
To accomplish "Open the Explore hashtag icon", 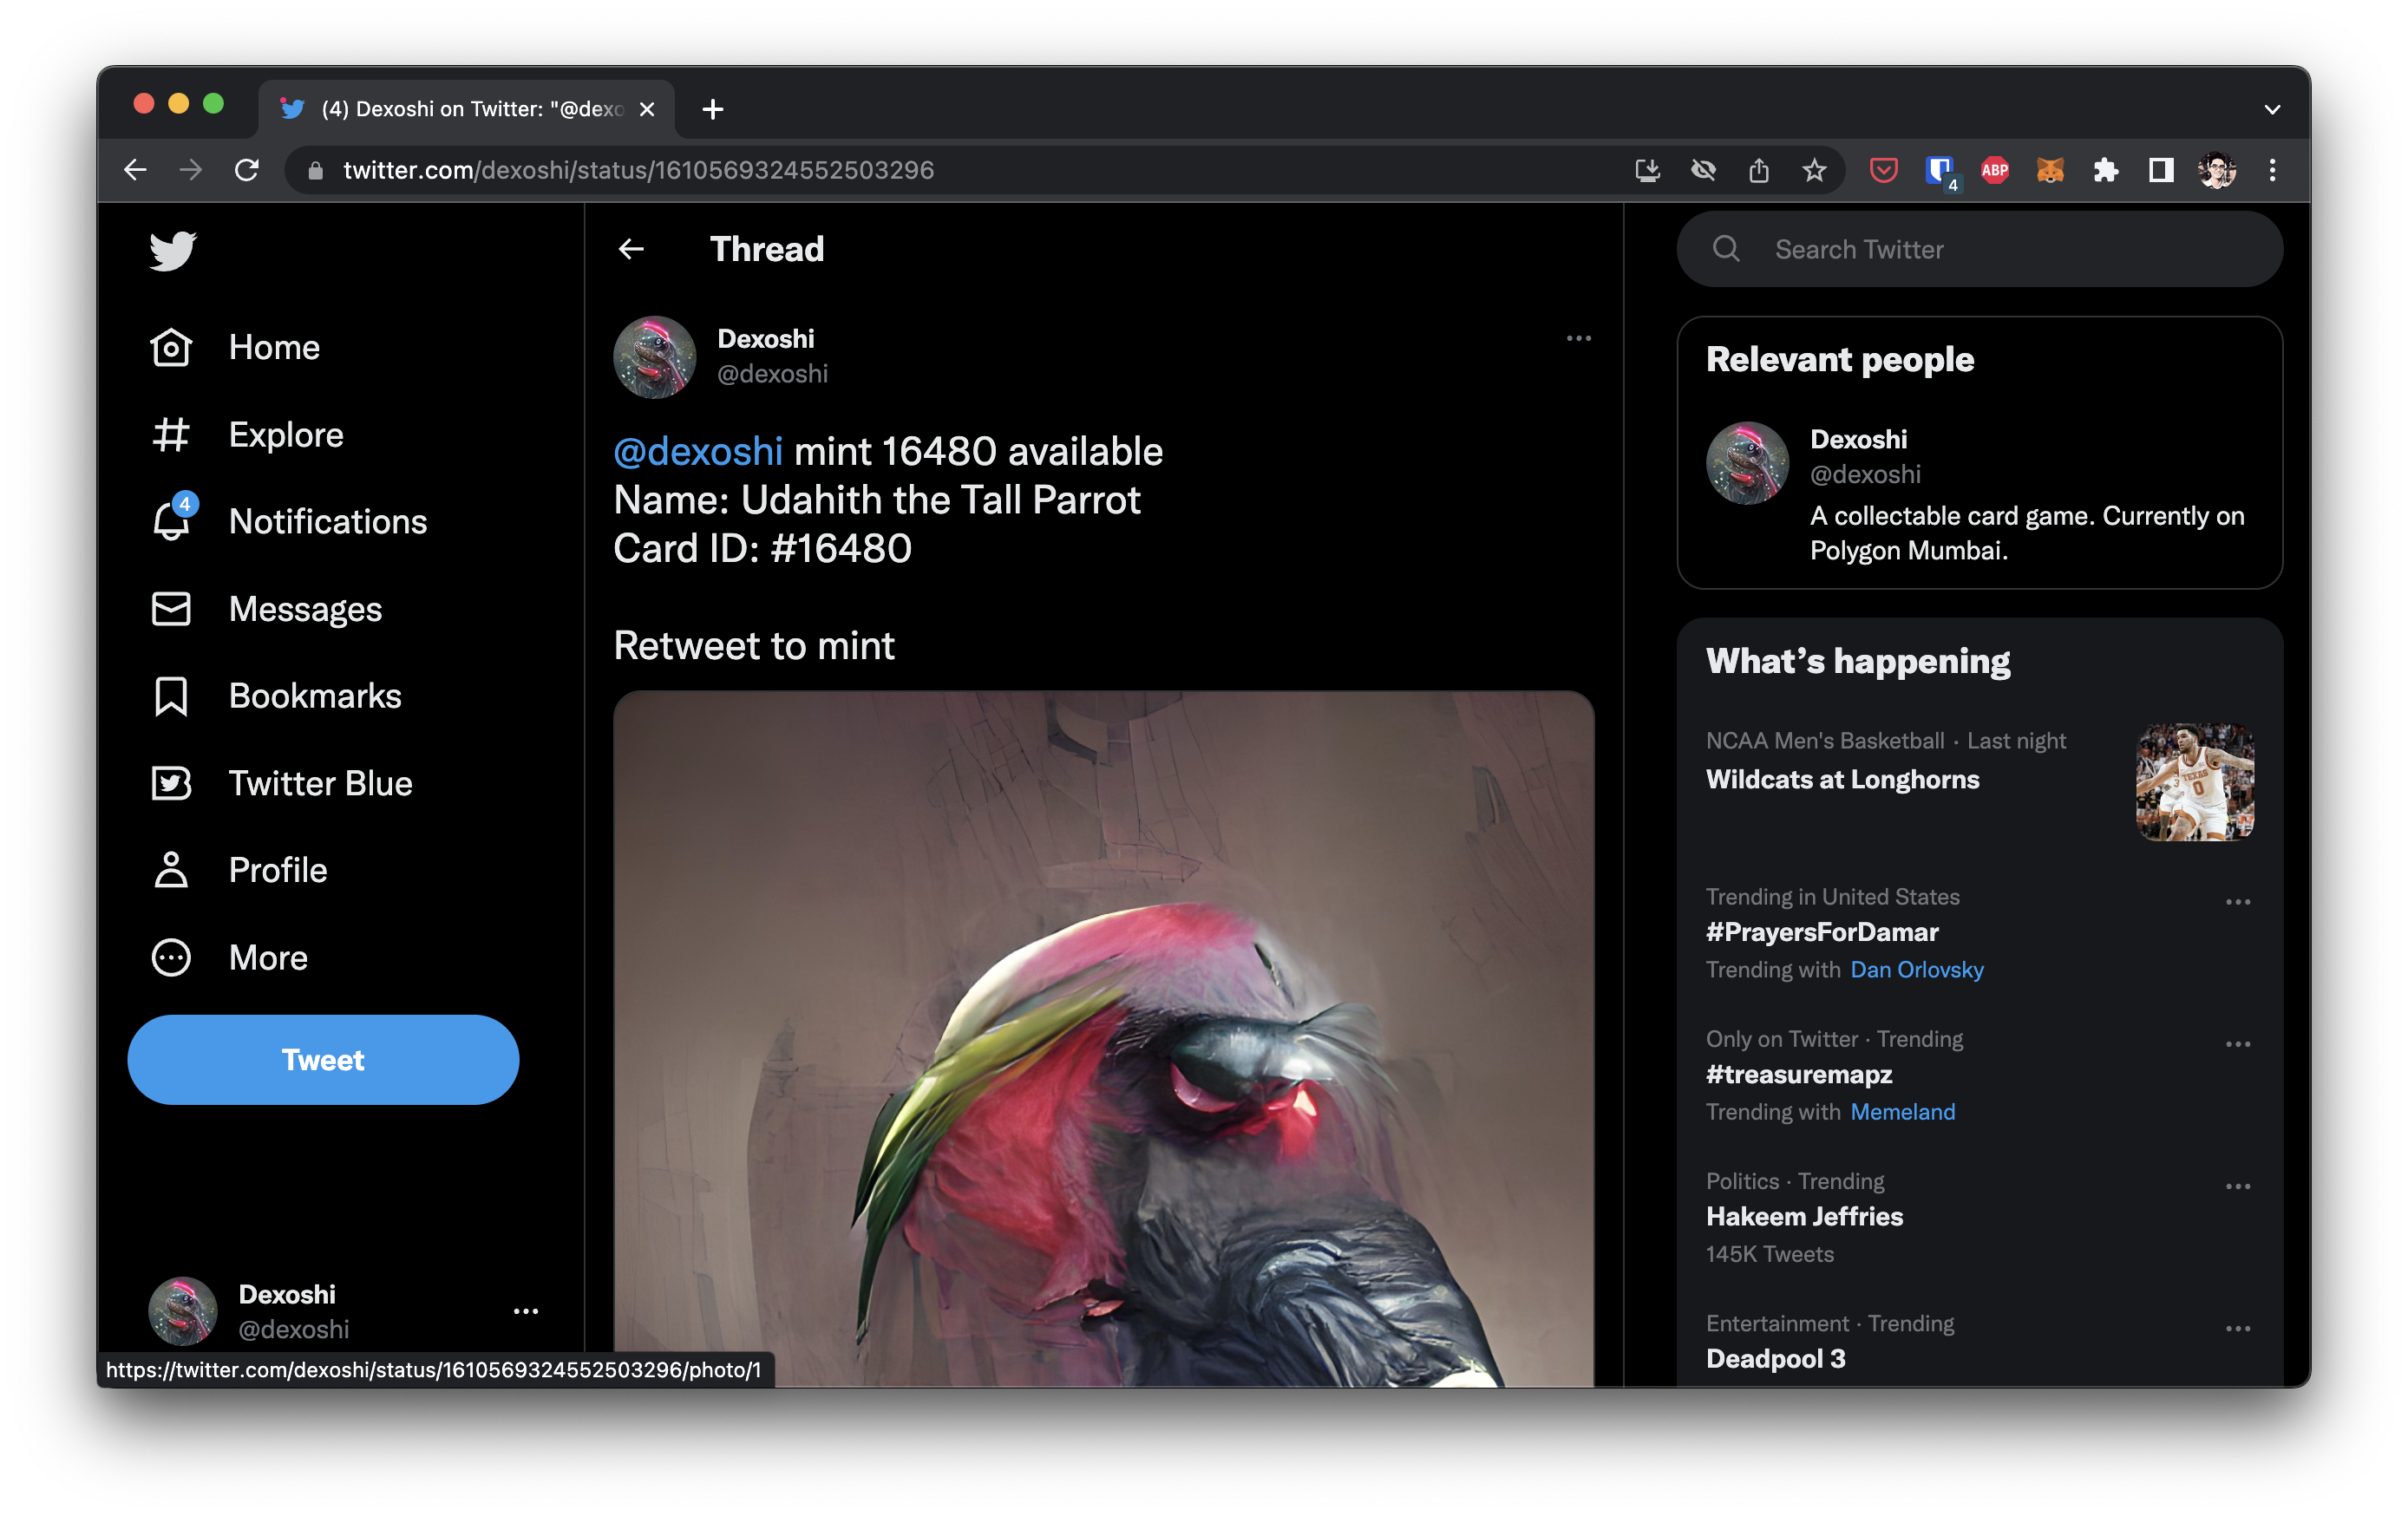I will pos(171,435).
